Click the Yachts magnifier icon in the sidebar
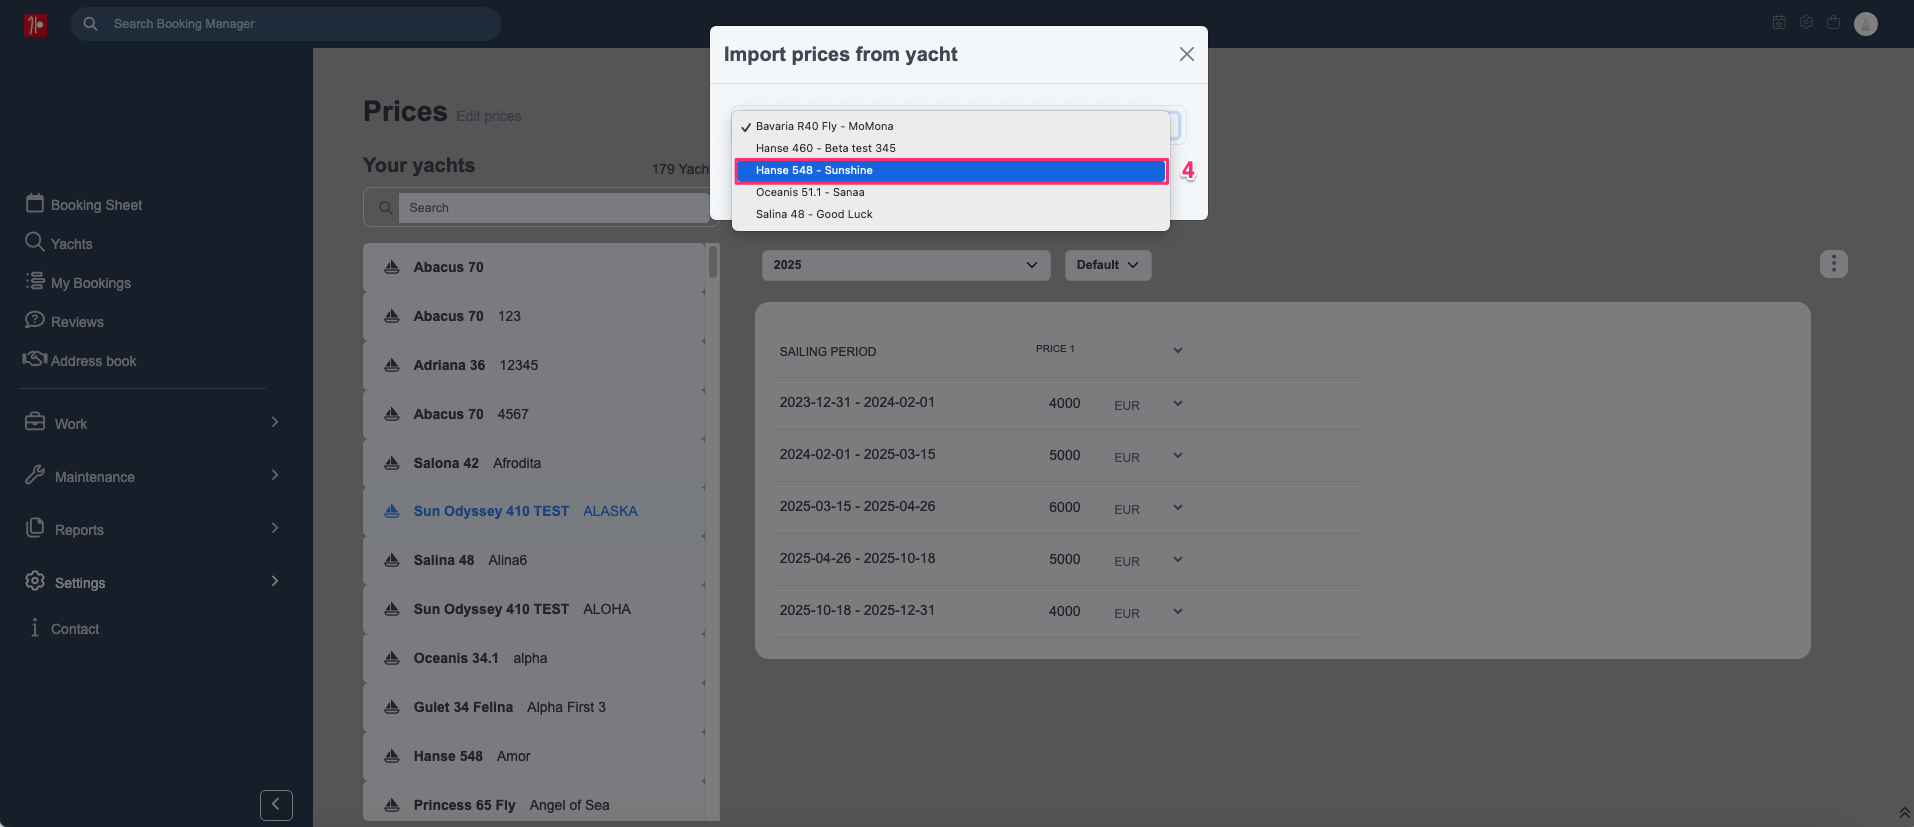The width and height of the screenshot is (1914, 827). (x=35, y=242)
